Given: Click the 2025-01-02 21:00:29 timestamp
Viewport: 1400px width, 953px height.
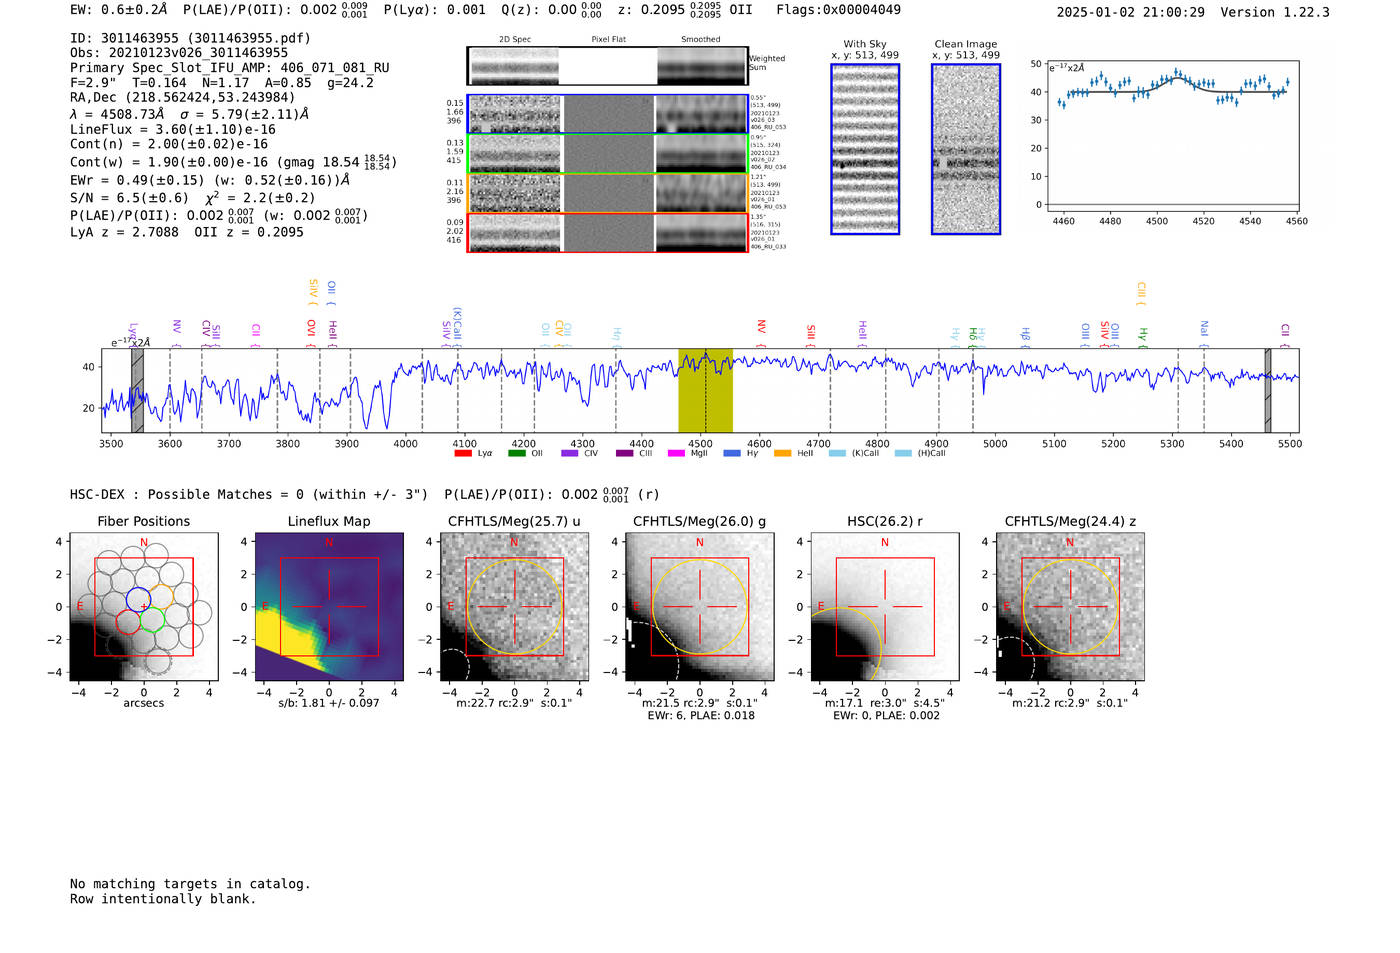Looking at the screenshot, I should point(1131,12).
